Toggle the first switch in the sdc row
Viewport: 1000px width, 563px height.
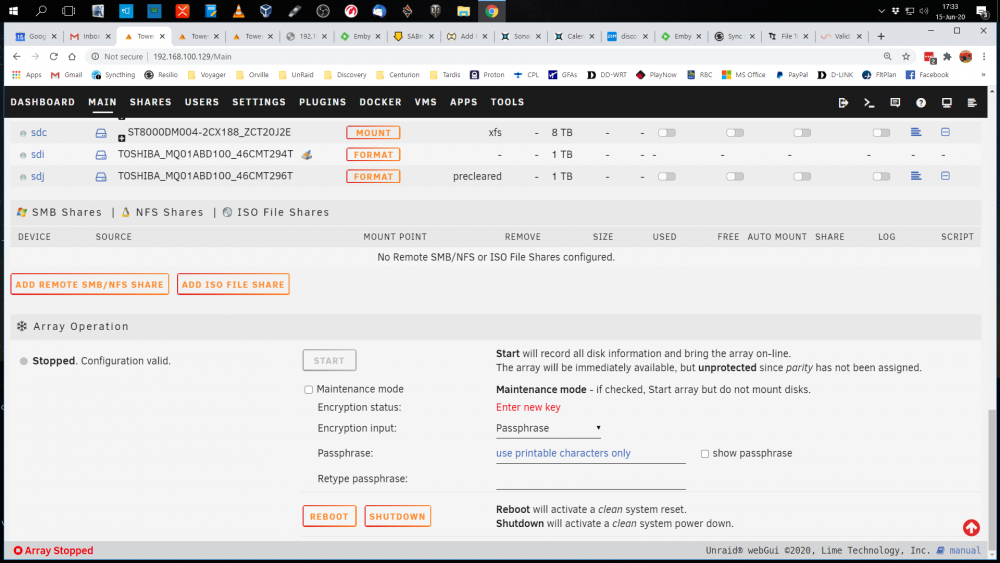coord(666,133)
